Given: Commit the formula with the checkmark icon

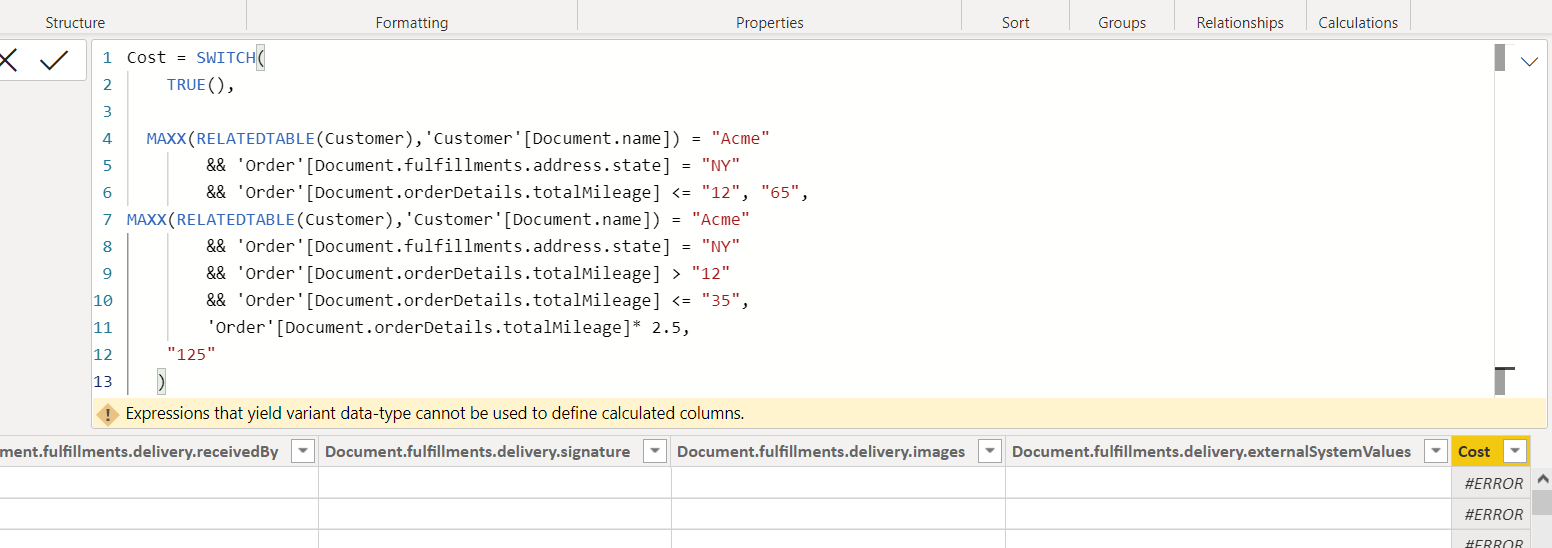Looking at the screenshot, I should [54, 61].
